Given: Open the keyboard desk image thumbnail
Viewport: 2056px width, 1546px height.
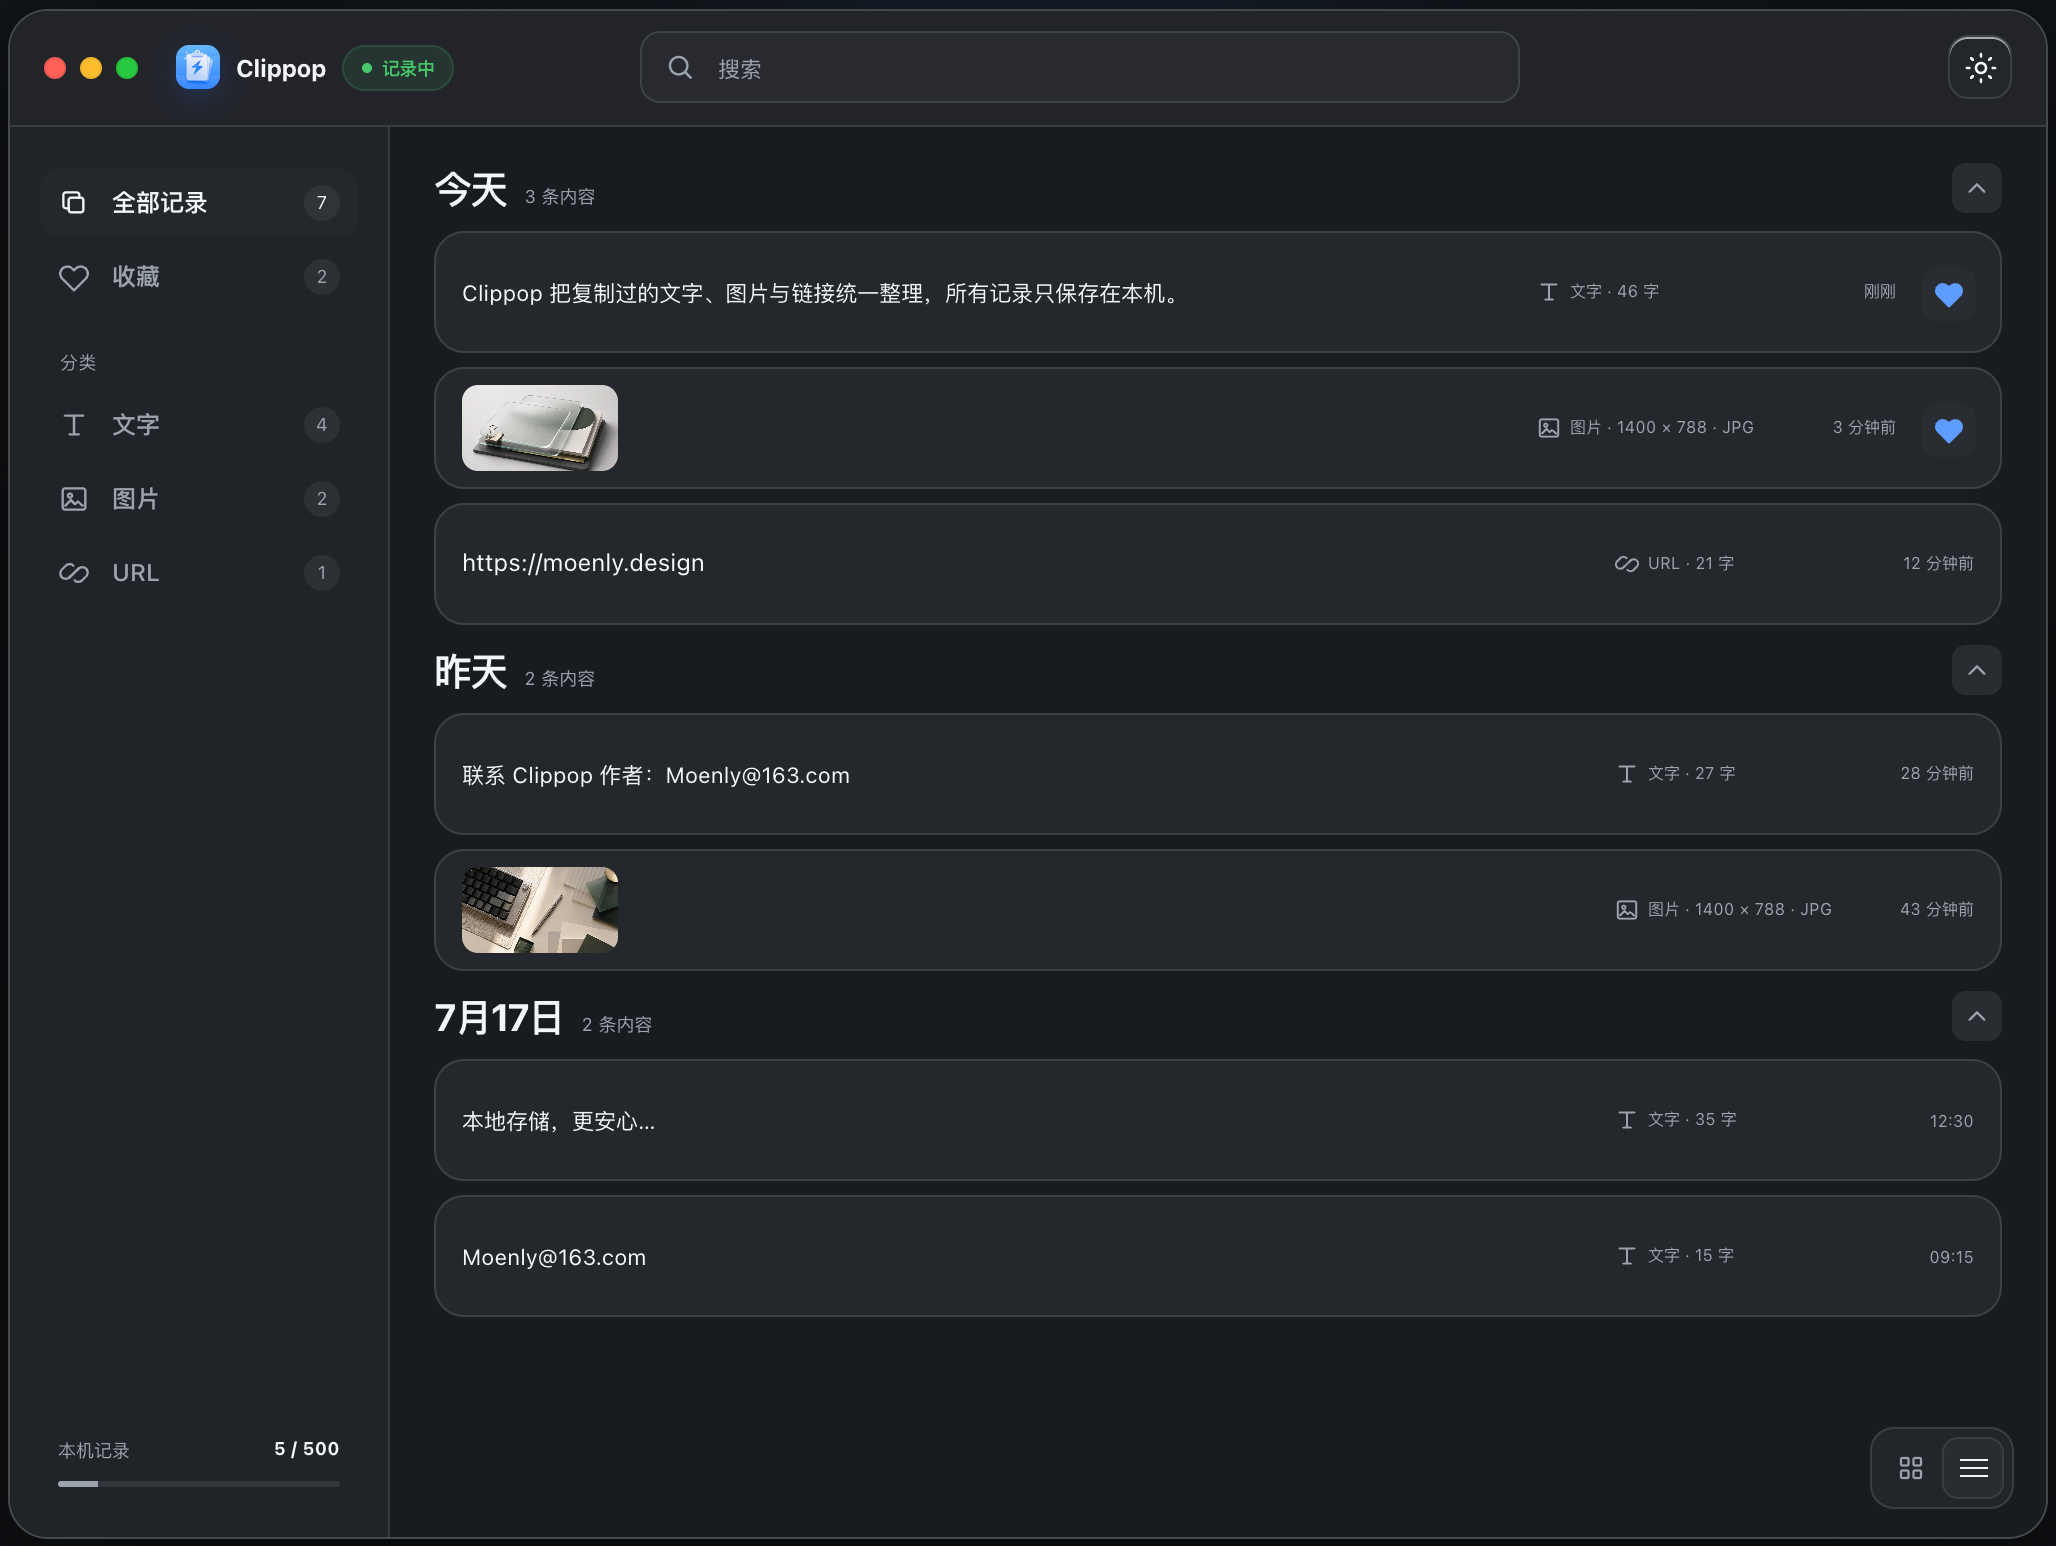Looking at the screenshot, I should point(540,910).
